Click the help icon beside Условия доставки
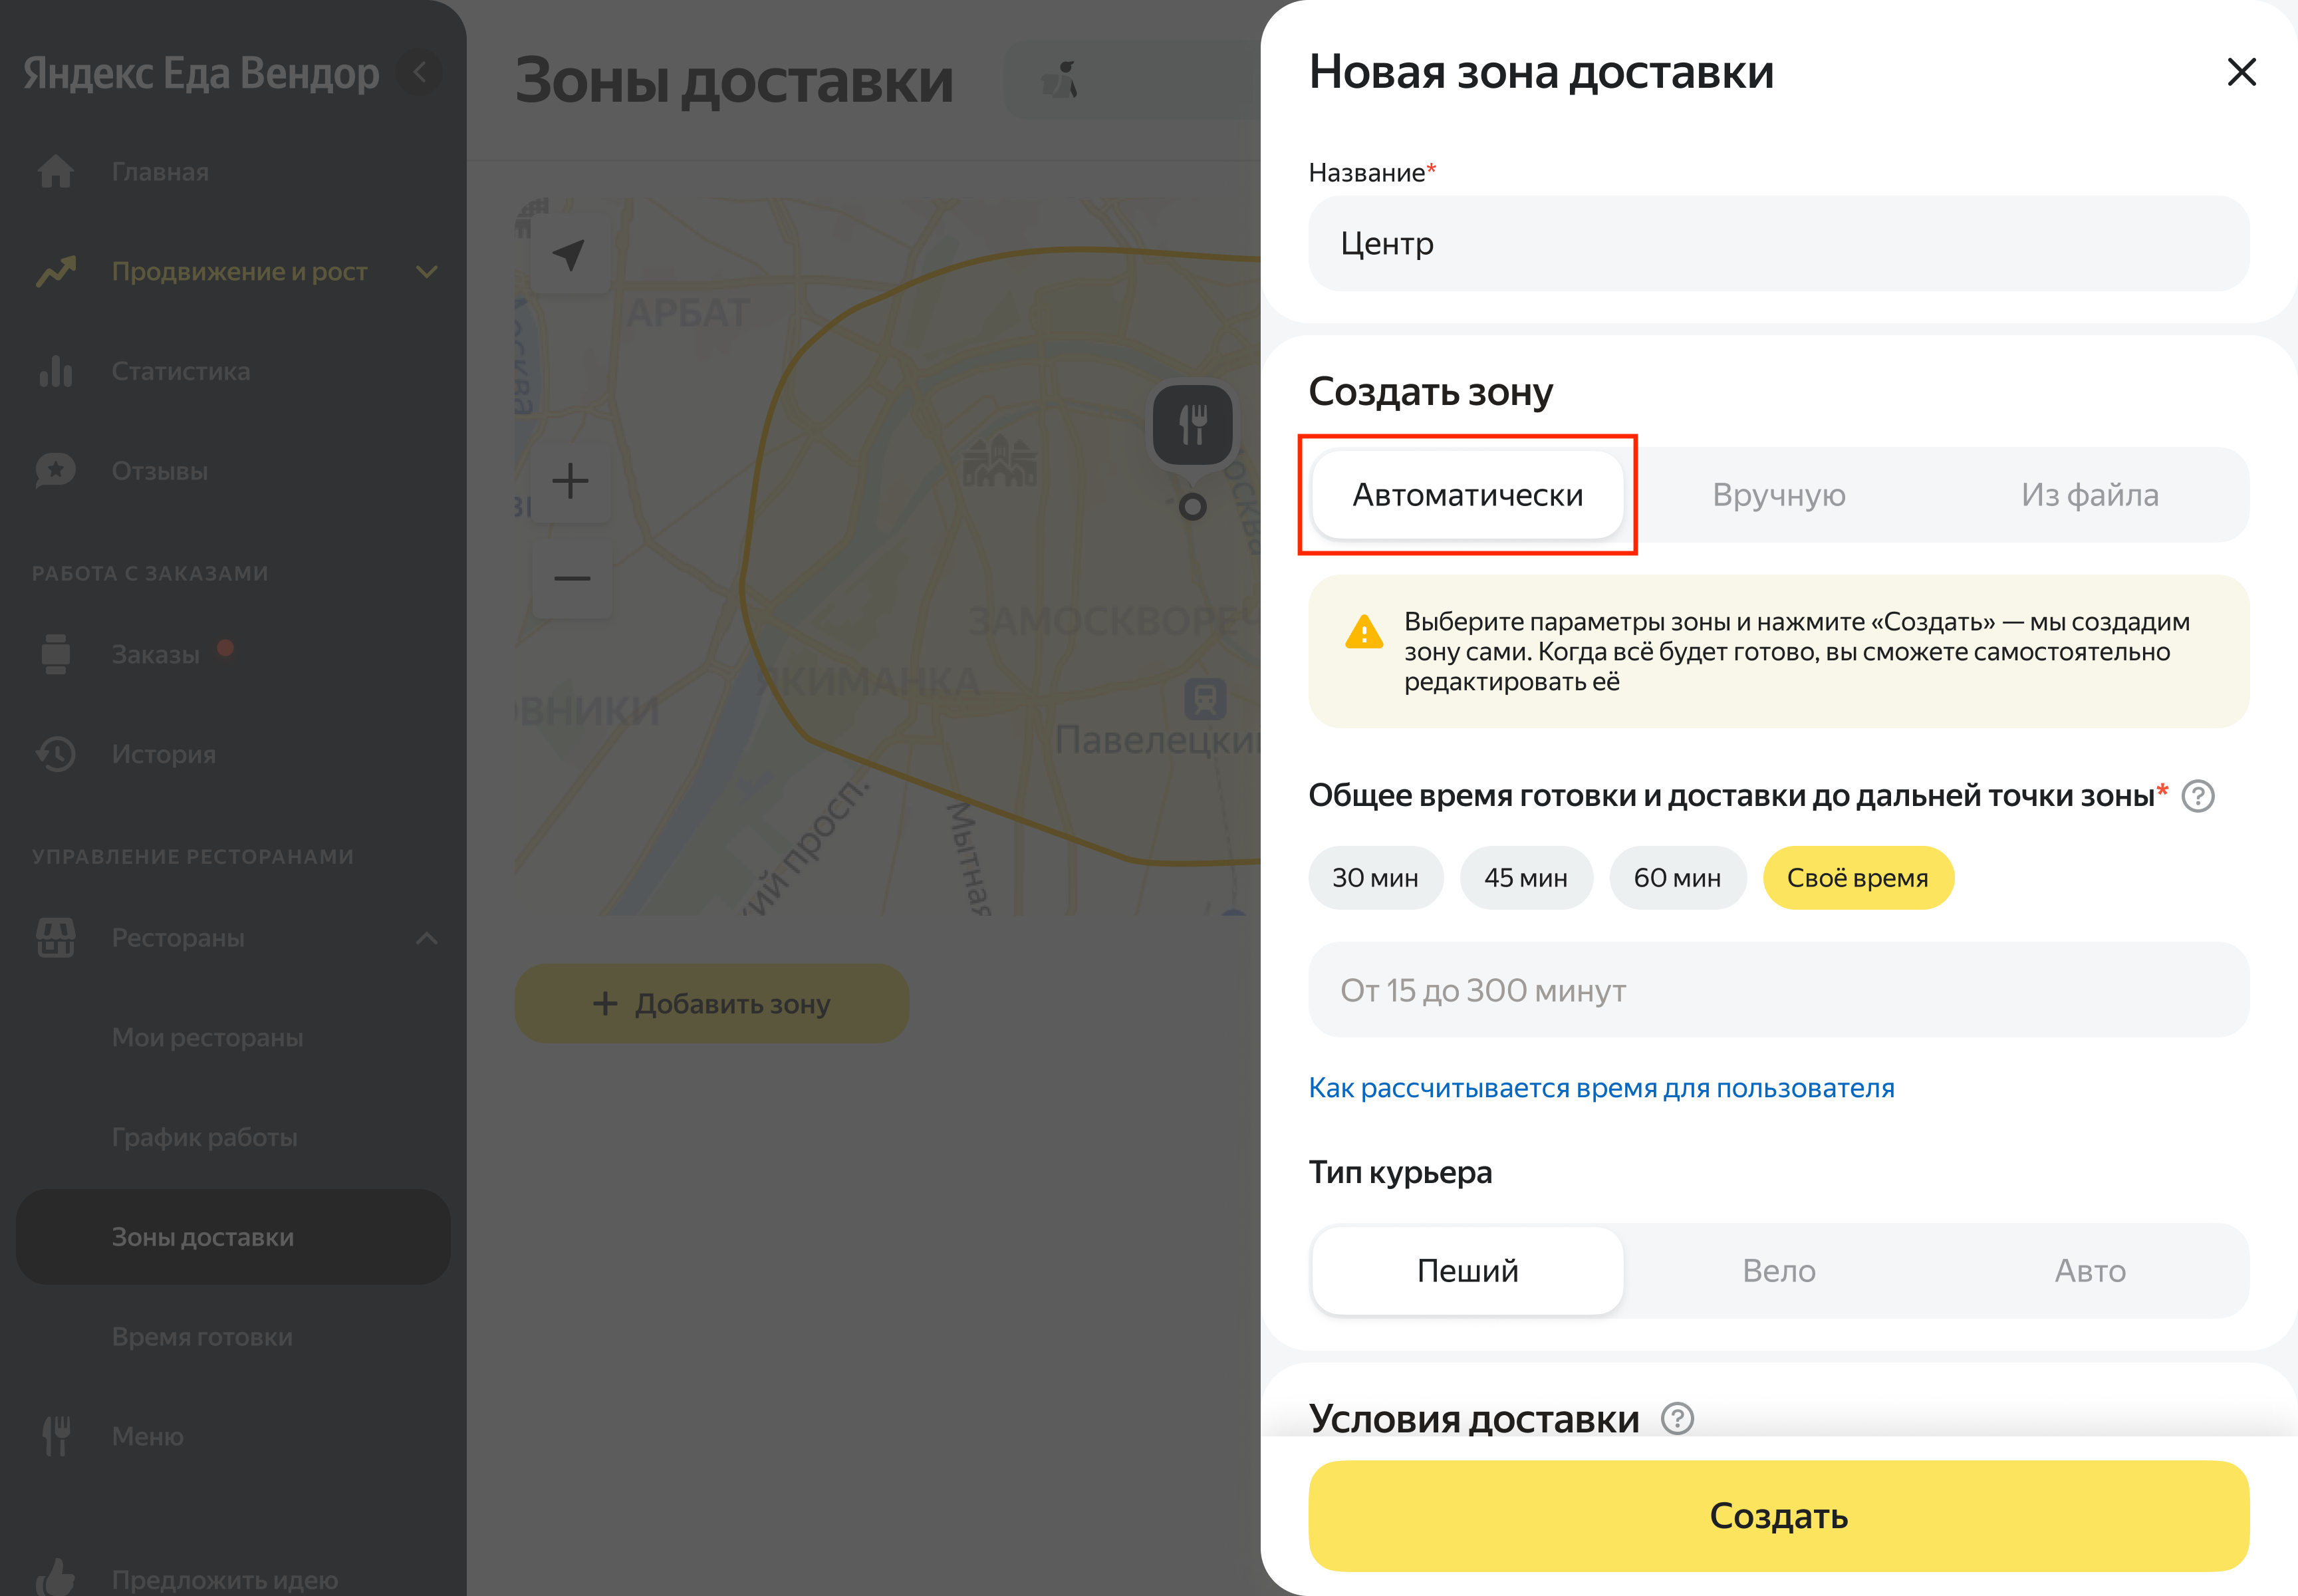2298x1596 pixels. (x=1677, y=1418)
